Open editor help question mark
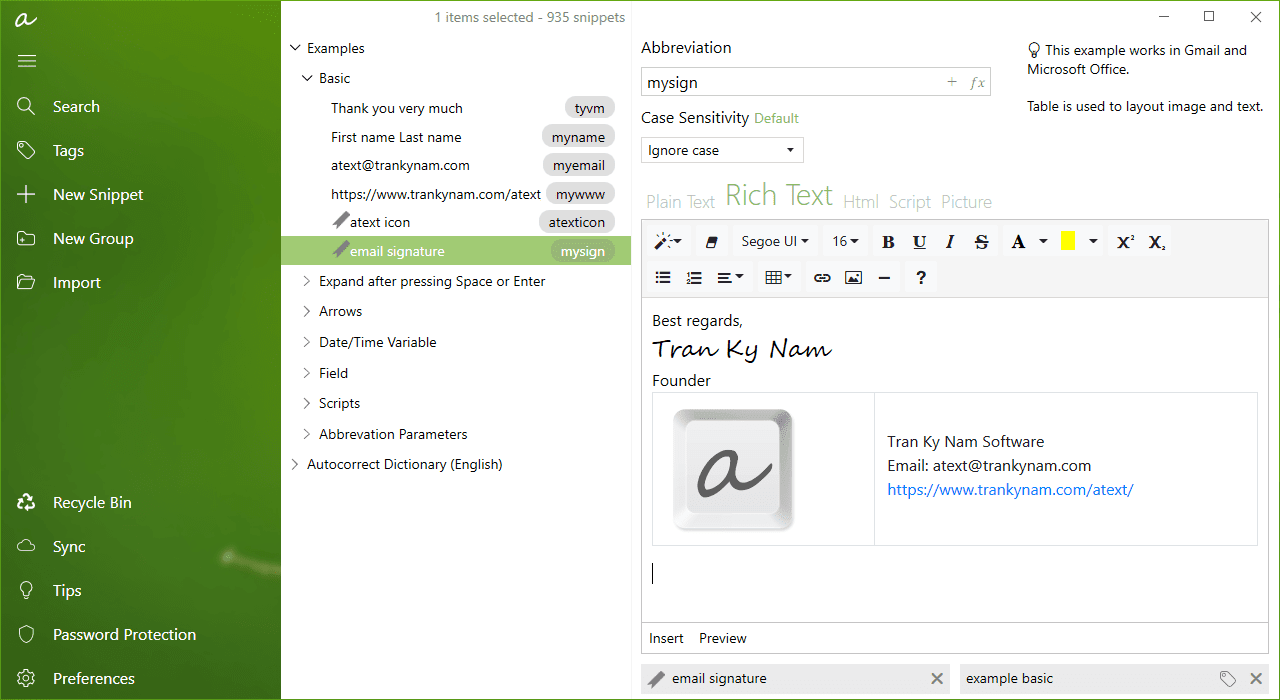1280x700 pixels. [921, 277]
